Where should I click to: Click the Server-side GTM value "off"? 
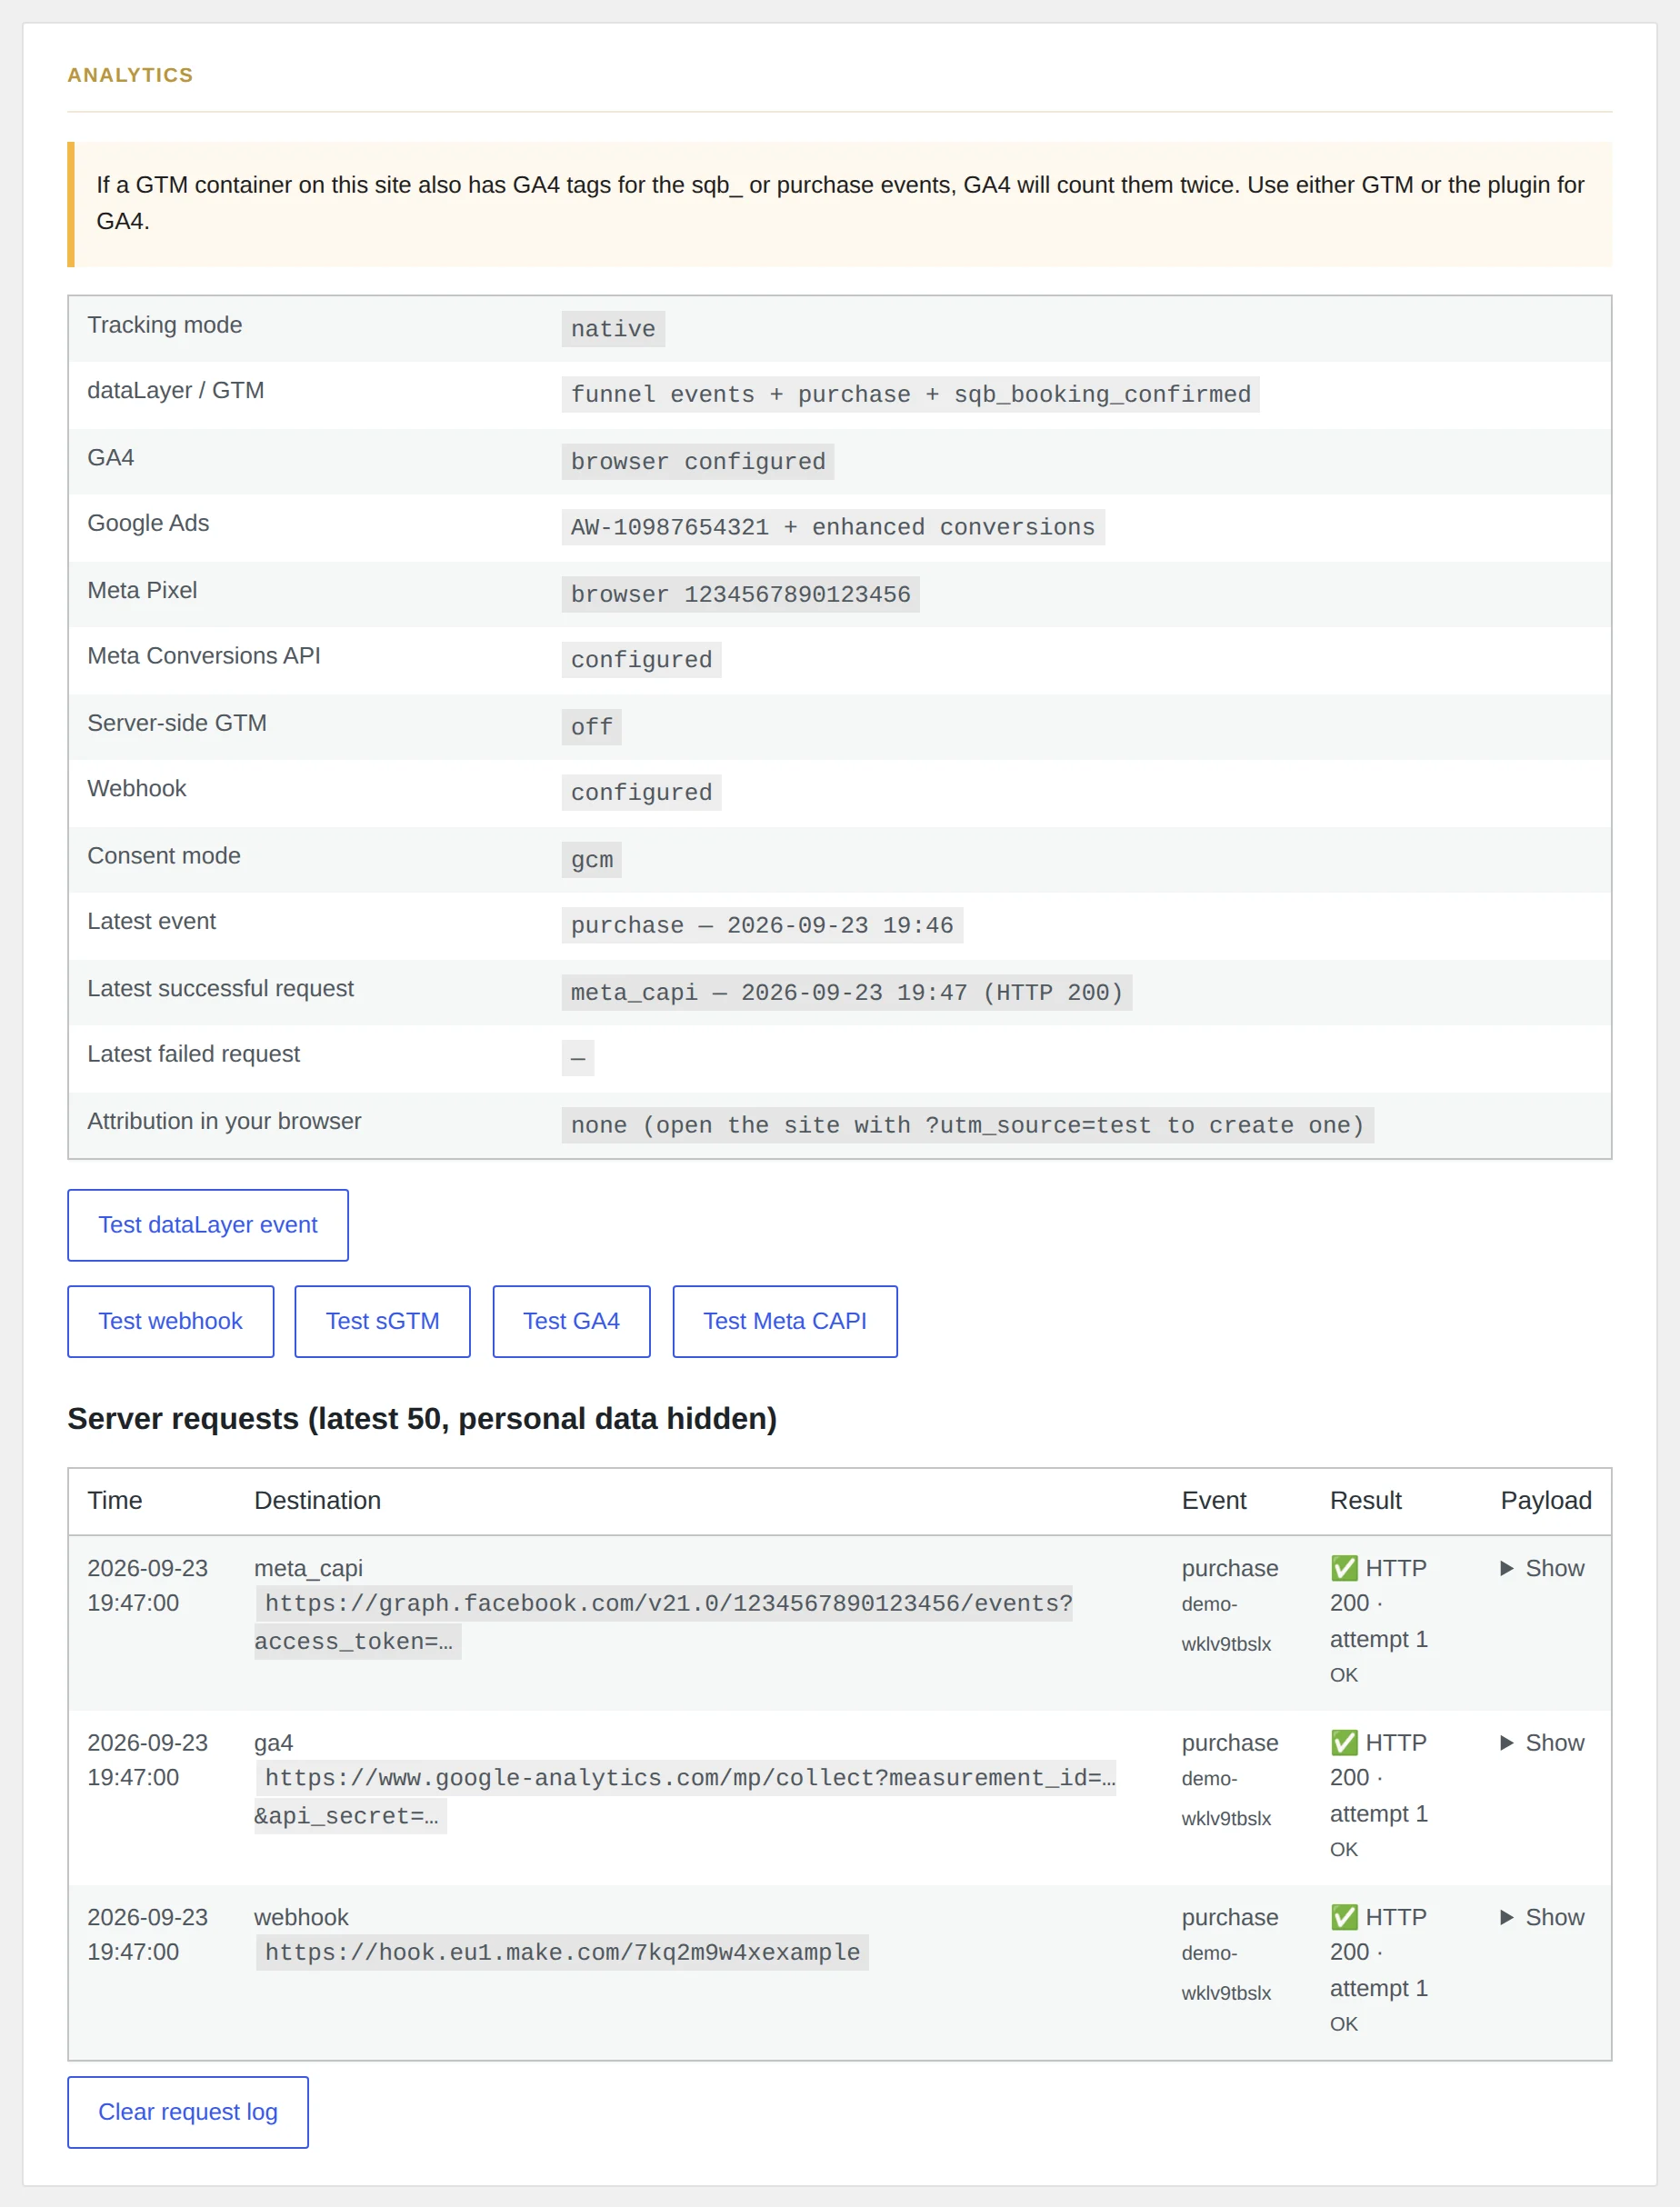(x=591, y=727)
